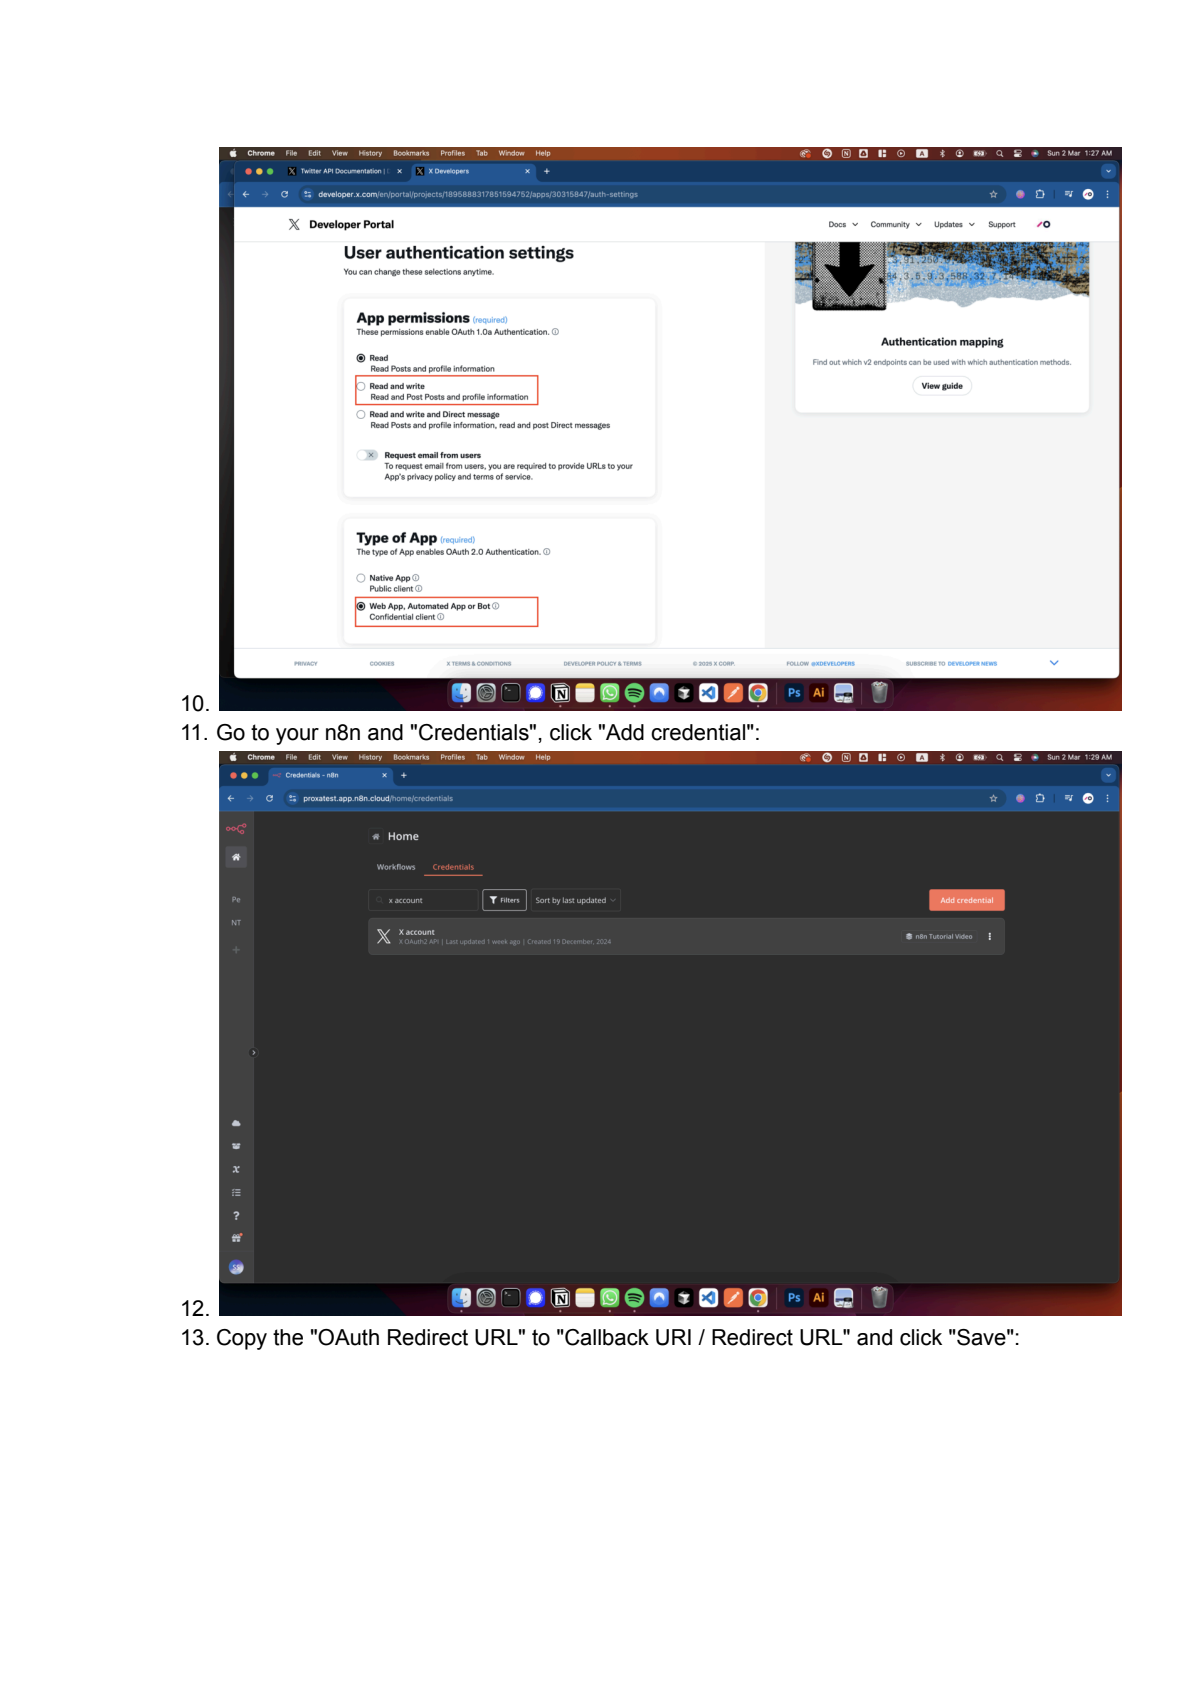Open the Executions list icon in n8n sidebar
This screenshot has width=1192, height=1684.
pos(236,1192)
